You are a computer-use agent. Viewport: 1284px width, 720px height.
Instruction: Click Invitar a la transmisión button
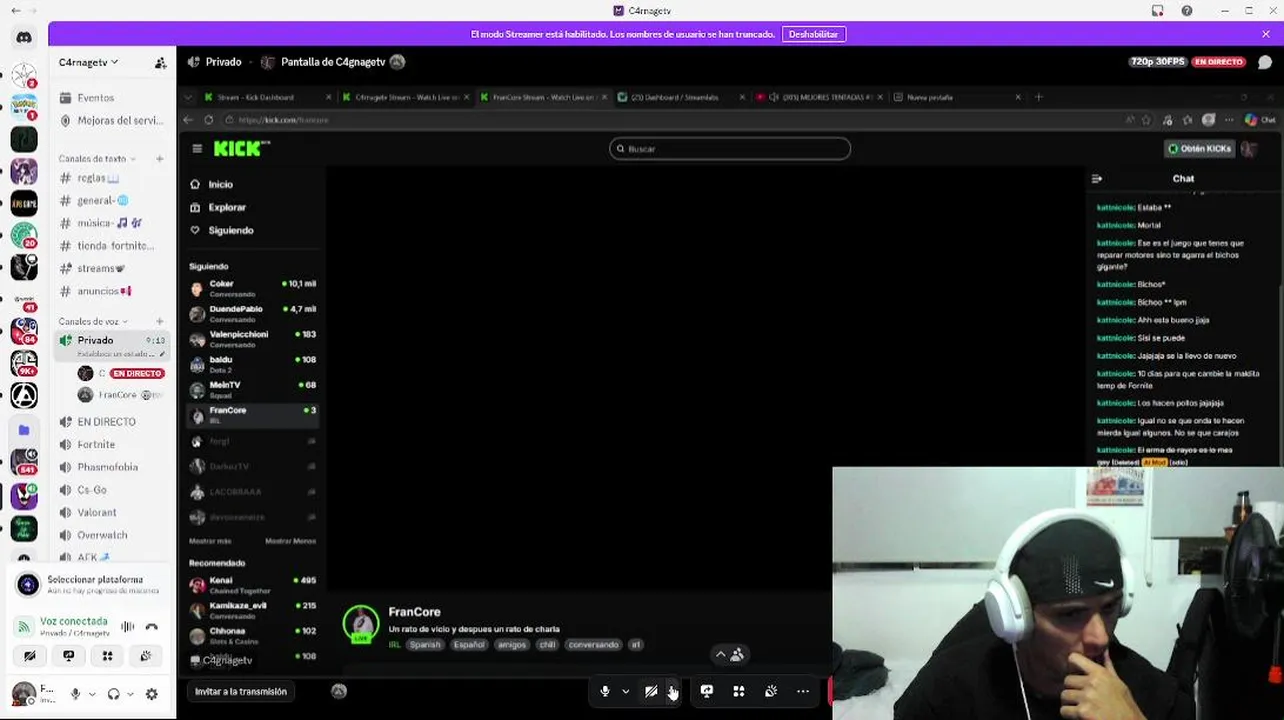tap(241, 691)
